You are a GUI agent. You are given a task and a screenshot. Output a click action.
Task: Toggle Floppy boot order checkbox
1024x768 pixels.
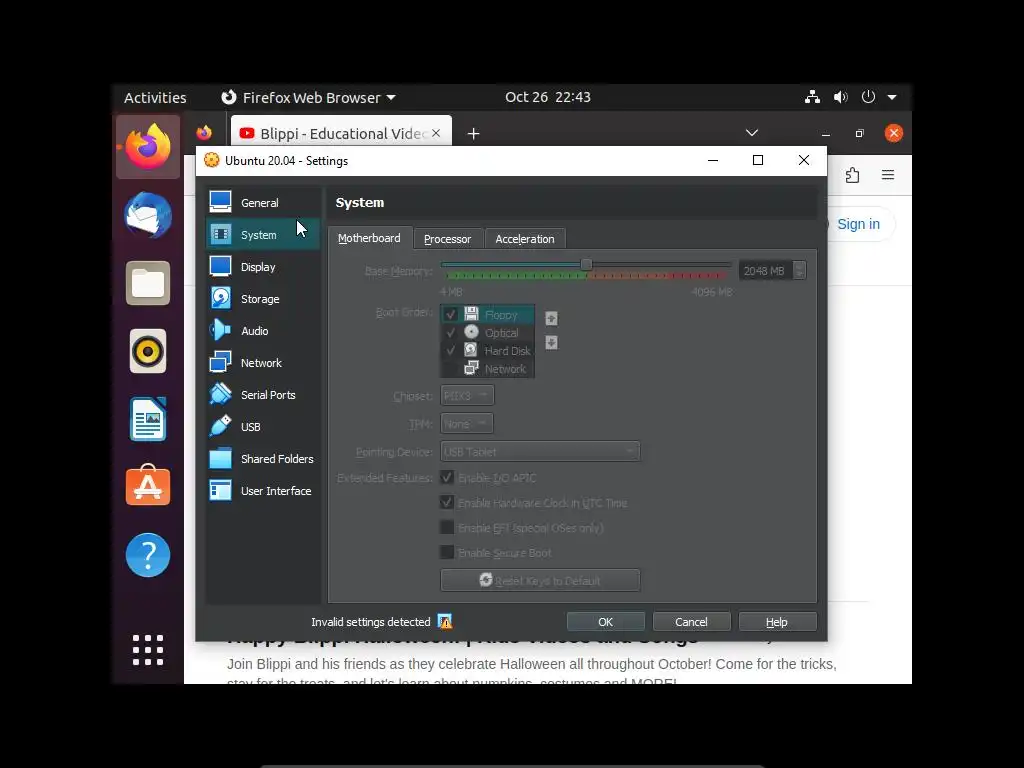pos(451,314)
